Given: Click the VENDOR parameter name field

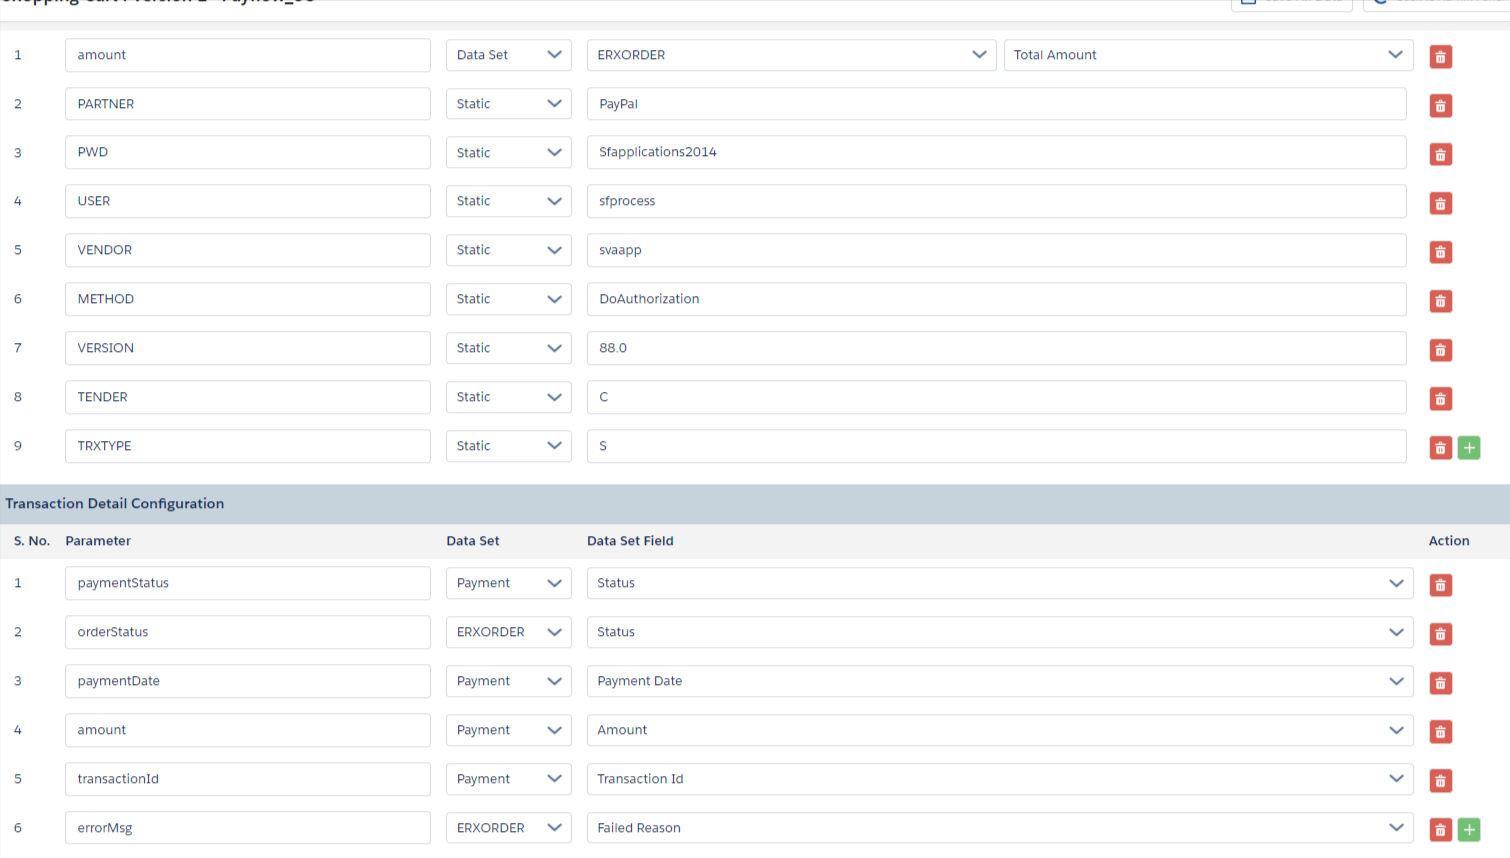Looking at the screenshot, I should [x=247, y=250].
